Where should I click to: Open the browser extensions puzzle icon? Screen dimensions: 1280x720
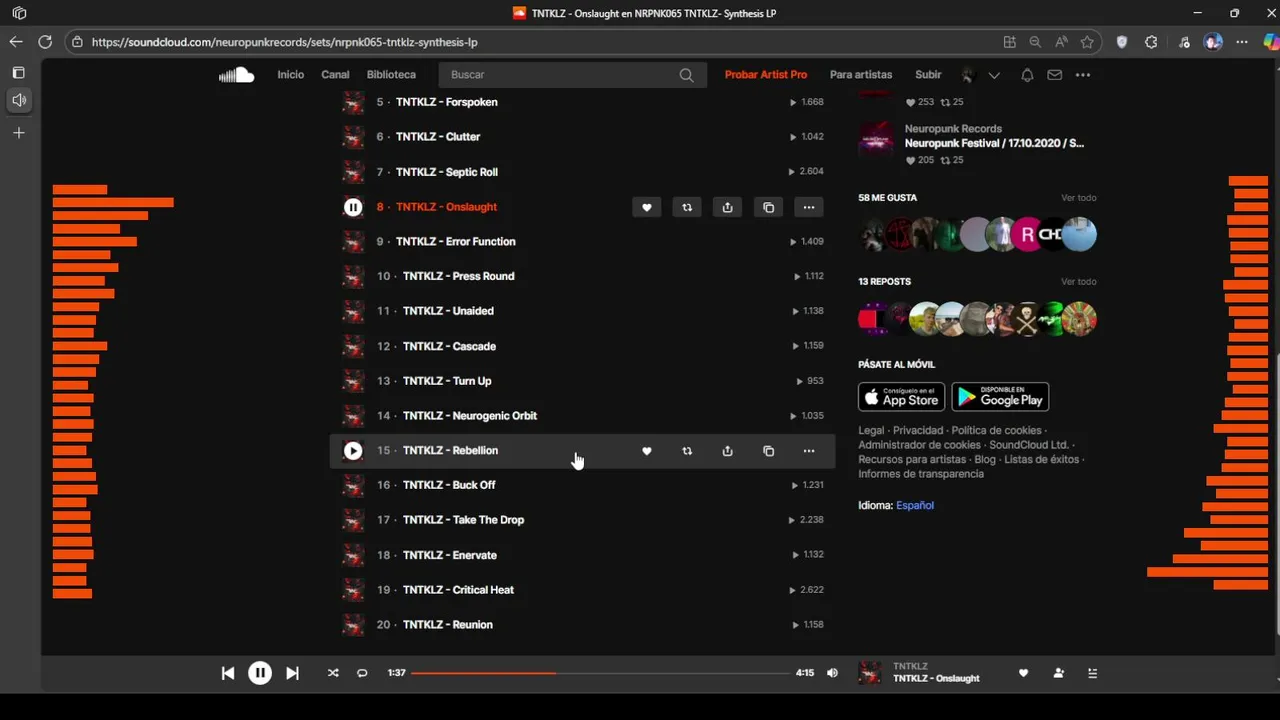tap(1151, 42)
